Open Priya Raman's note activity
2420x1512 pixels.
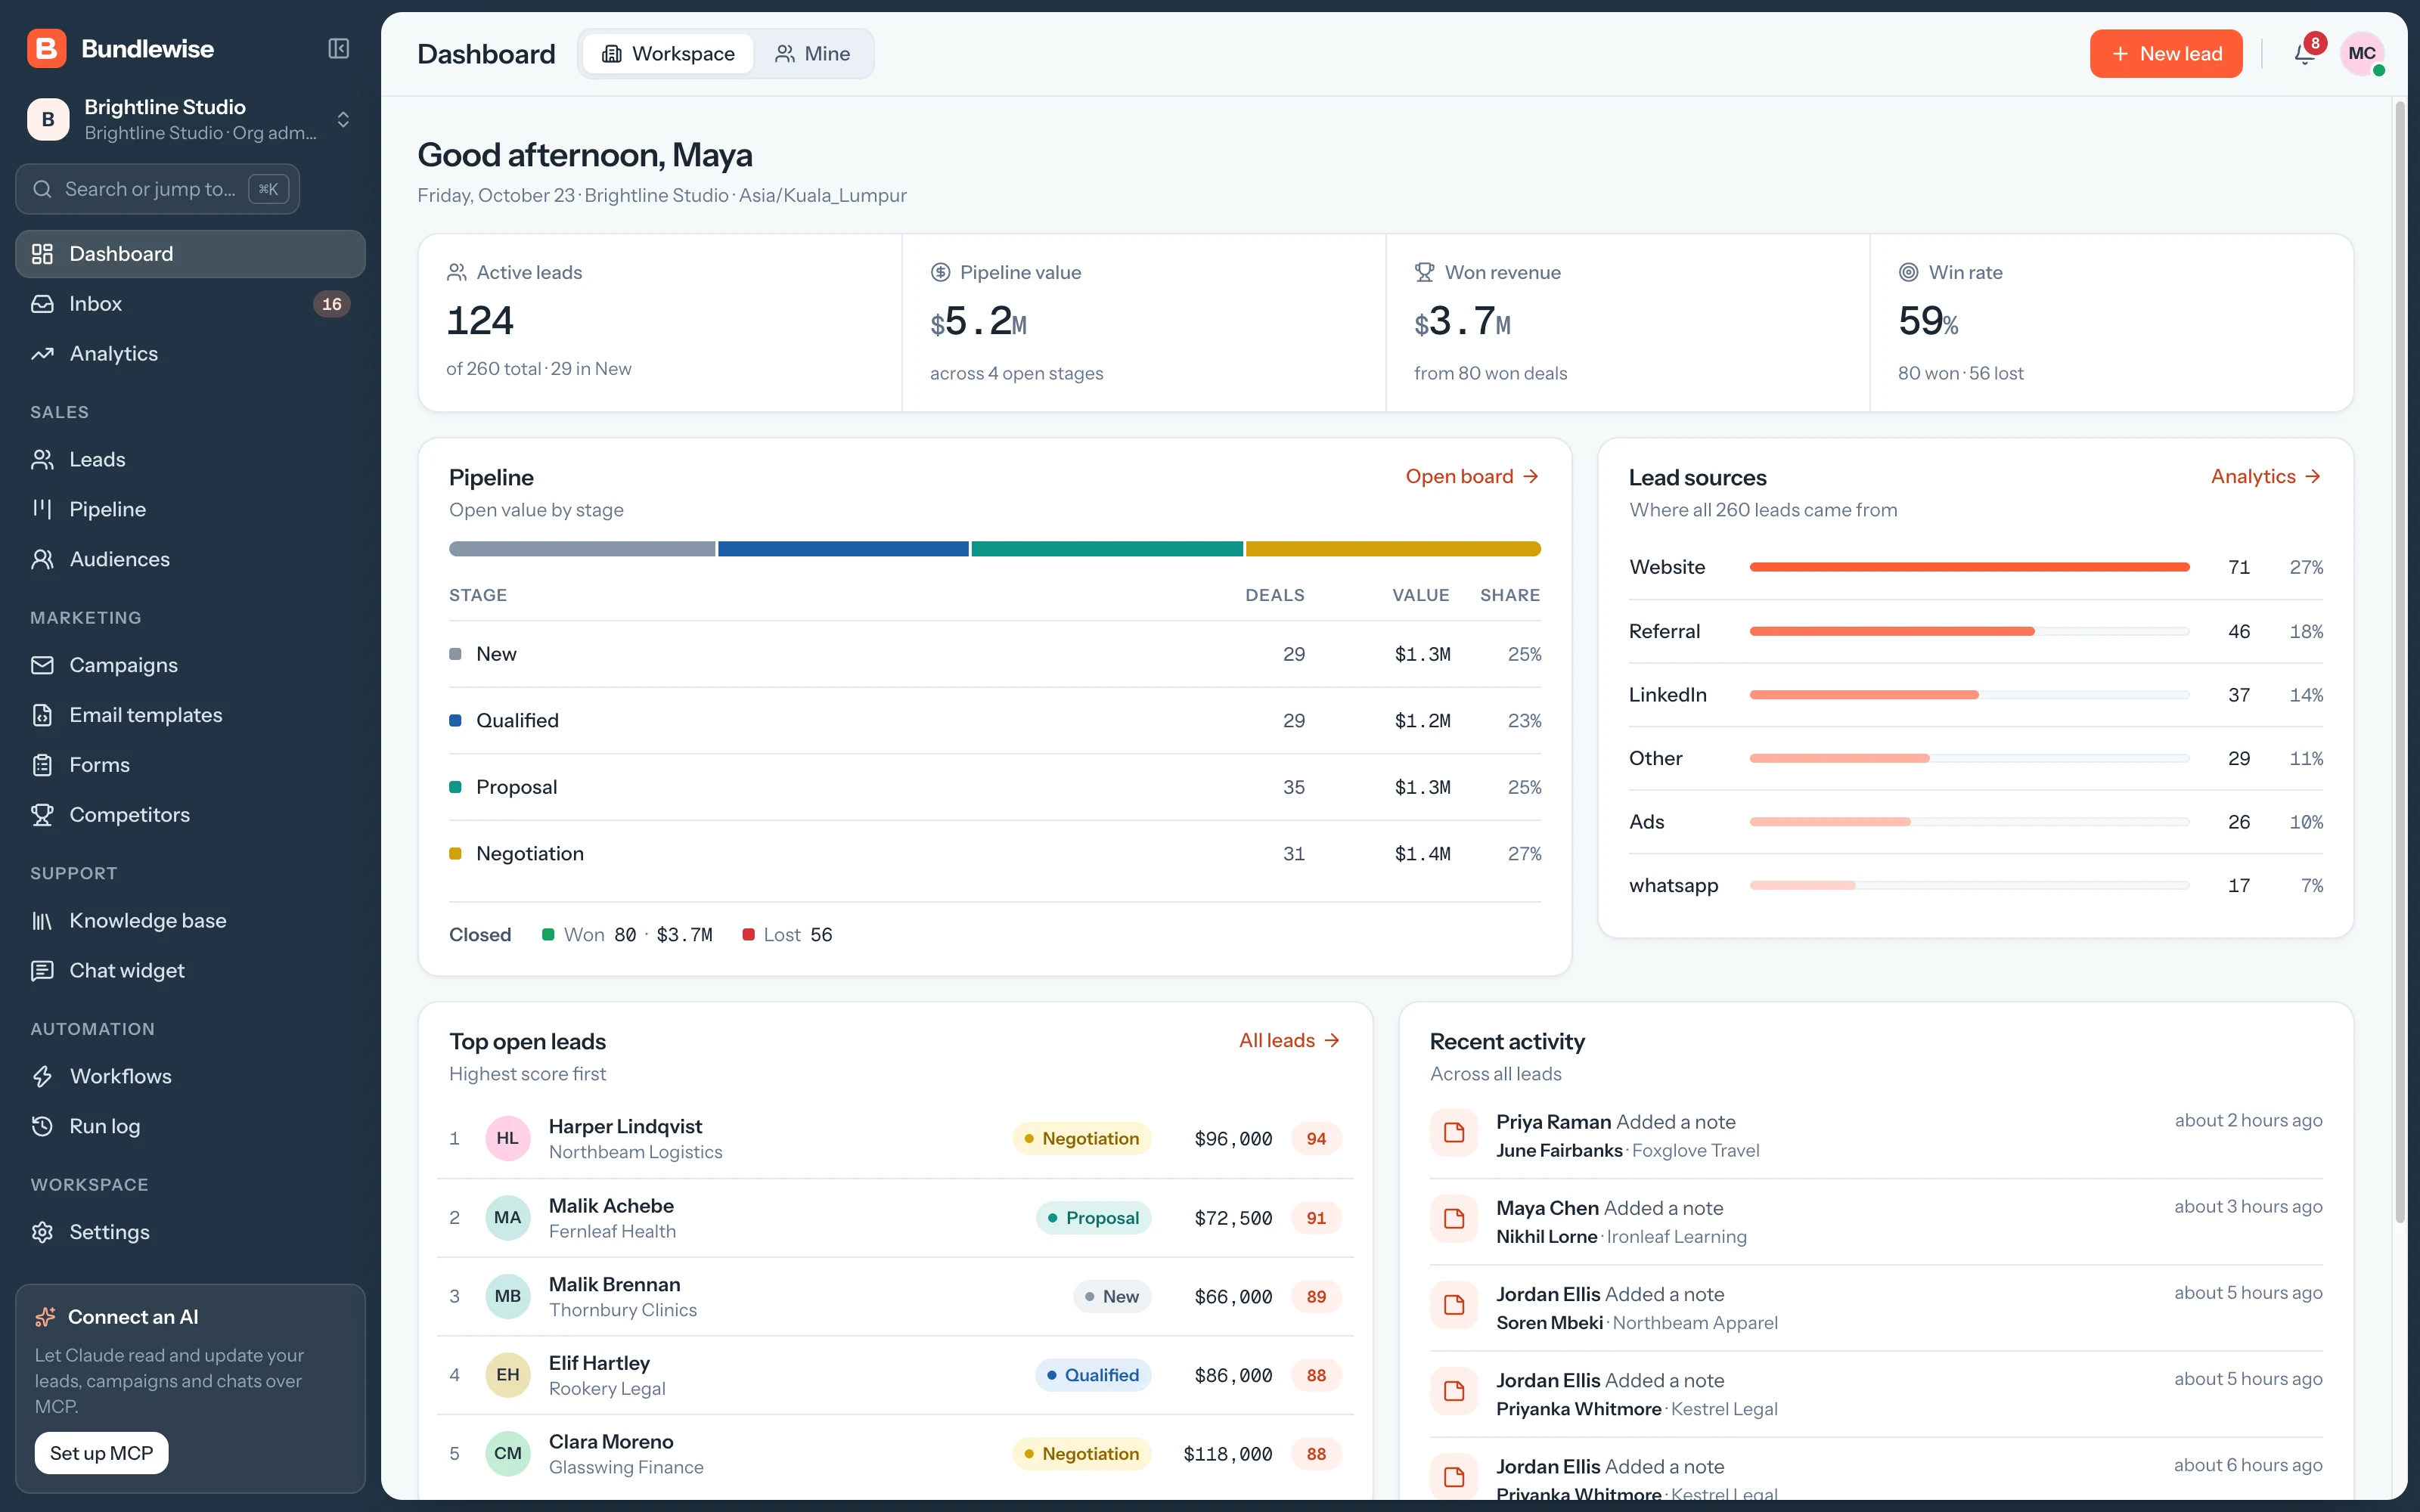(x=1876, y=1136)
